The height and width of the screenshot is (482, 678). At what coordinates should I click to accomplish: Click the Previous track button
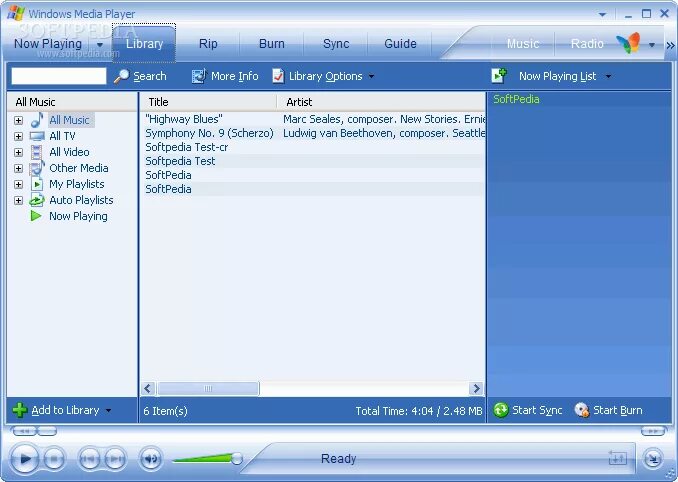(x=89, y=458)
